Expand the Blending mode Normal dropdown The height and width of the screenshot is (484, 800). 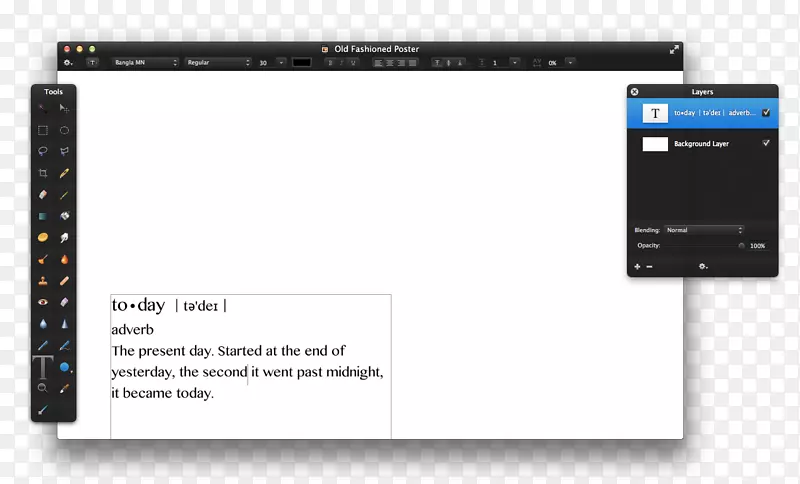[x=704, y=230]
